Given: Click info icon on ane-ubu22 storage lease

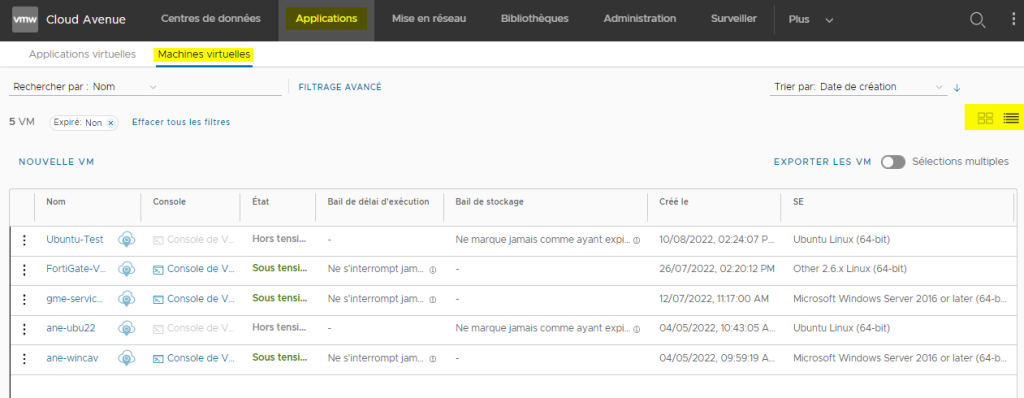Looking at the screenshot, I should [x=636, y=329].
